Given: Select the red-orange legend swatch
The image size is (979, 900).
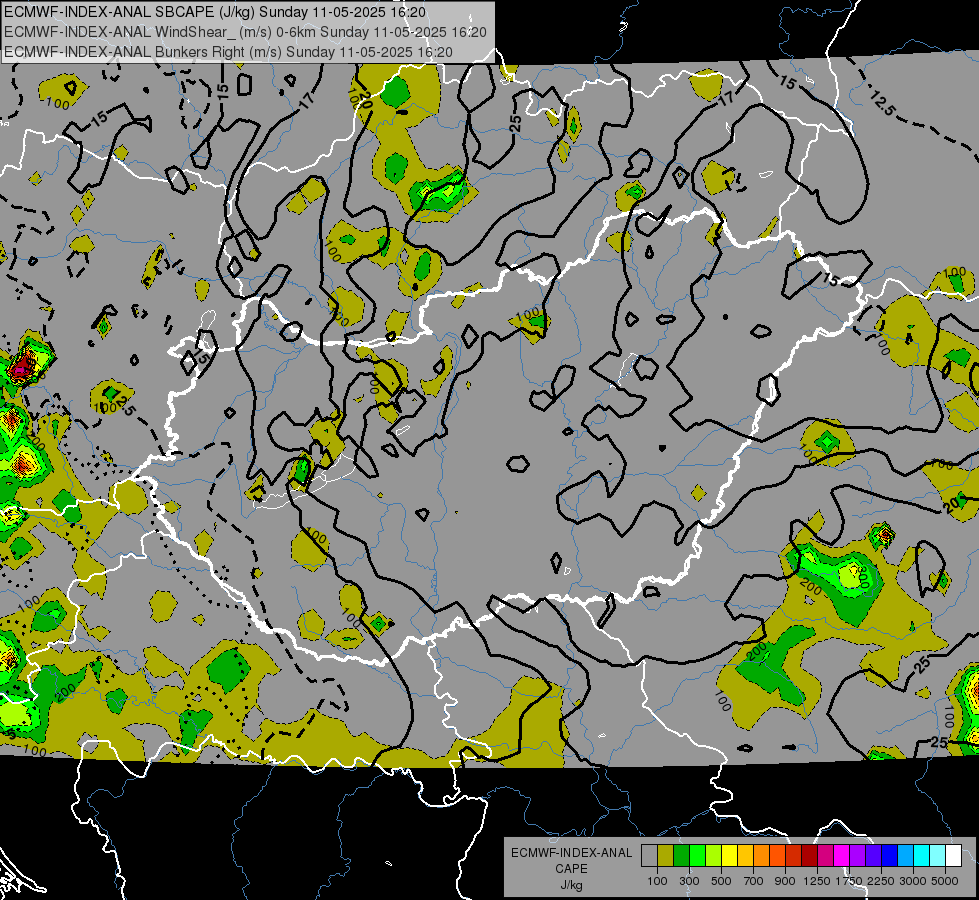Looking at the screenshot, I should point(777,856).
